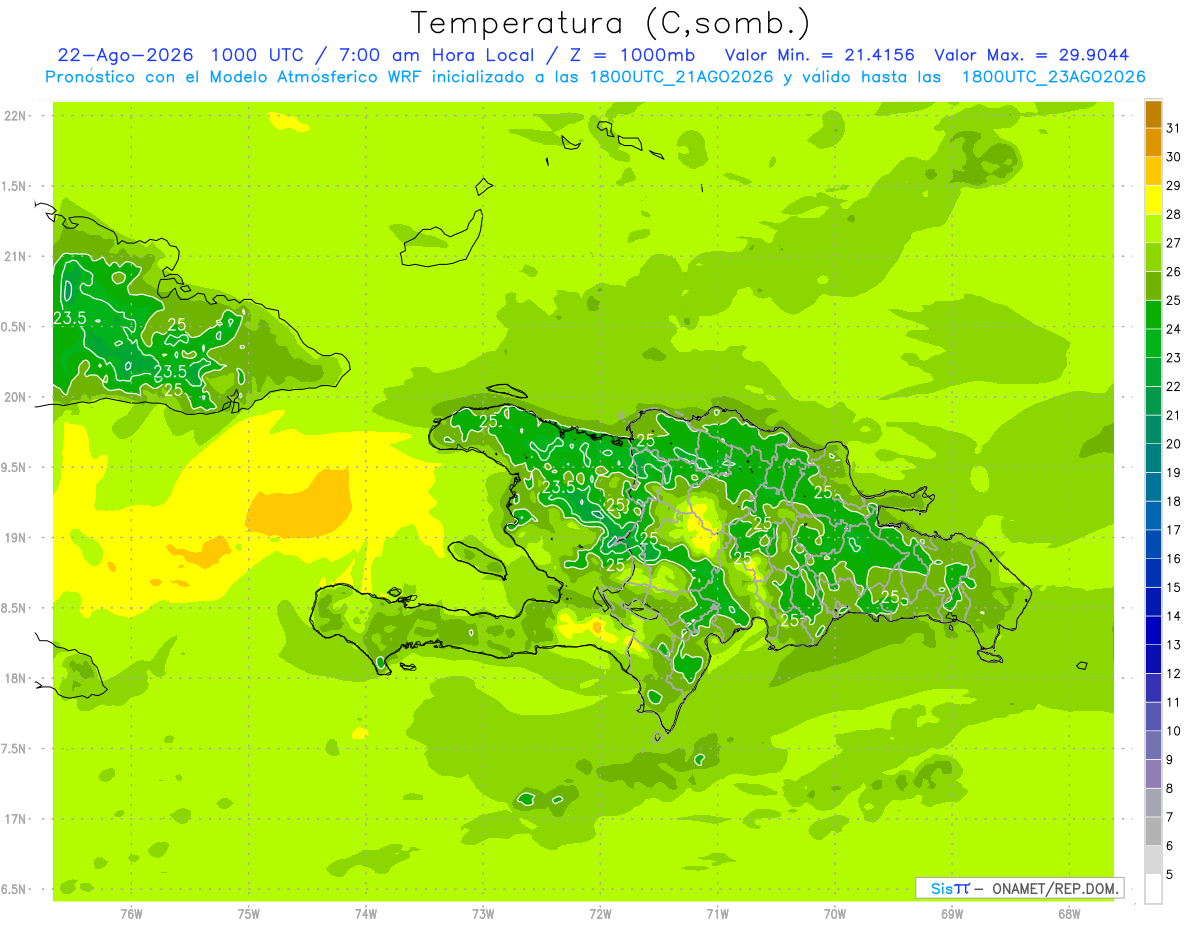The image size is (1200, 927).
Task: Click the "74W" longitude axis label
Action: pos(366,914)
